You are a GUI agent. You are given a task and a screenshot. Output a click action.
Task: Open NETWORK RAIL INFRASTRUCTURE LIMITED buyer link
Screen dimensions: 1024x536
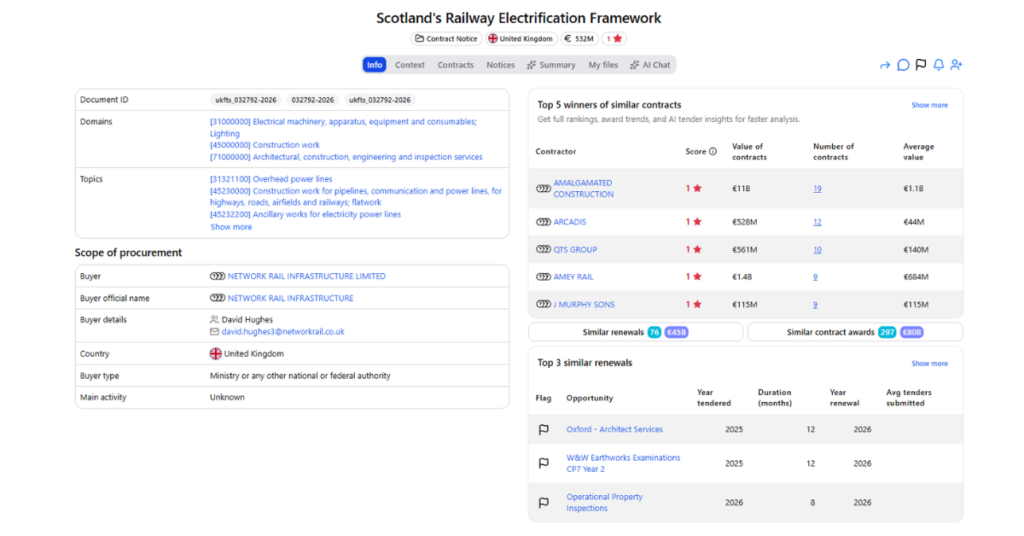pyautogui.click(x=306, y=276)
